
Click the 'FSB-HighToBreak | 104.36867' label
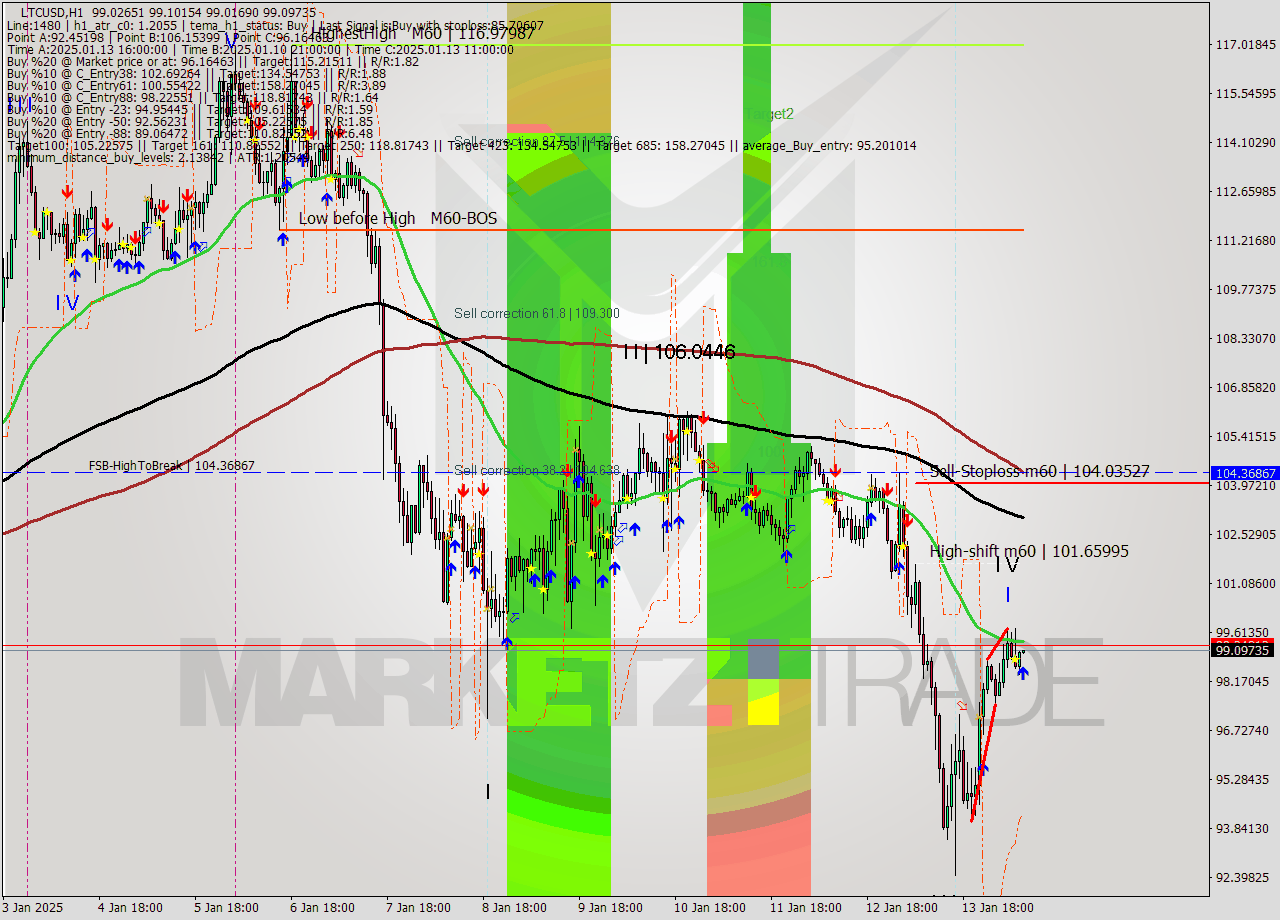(172, 466)
